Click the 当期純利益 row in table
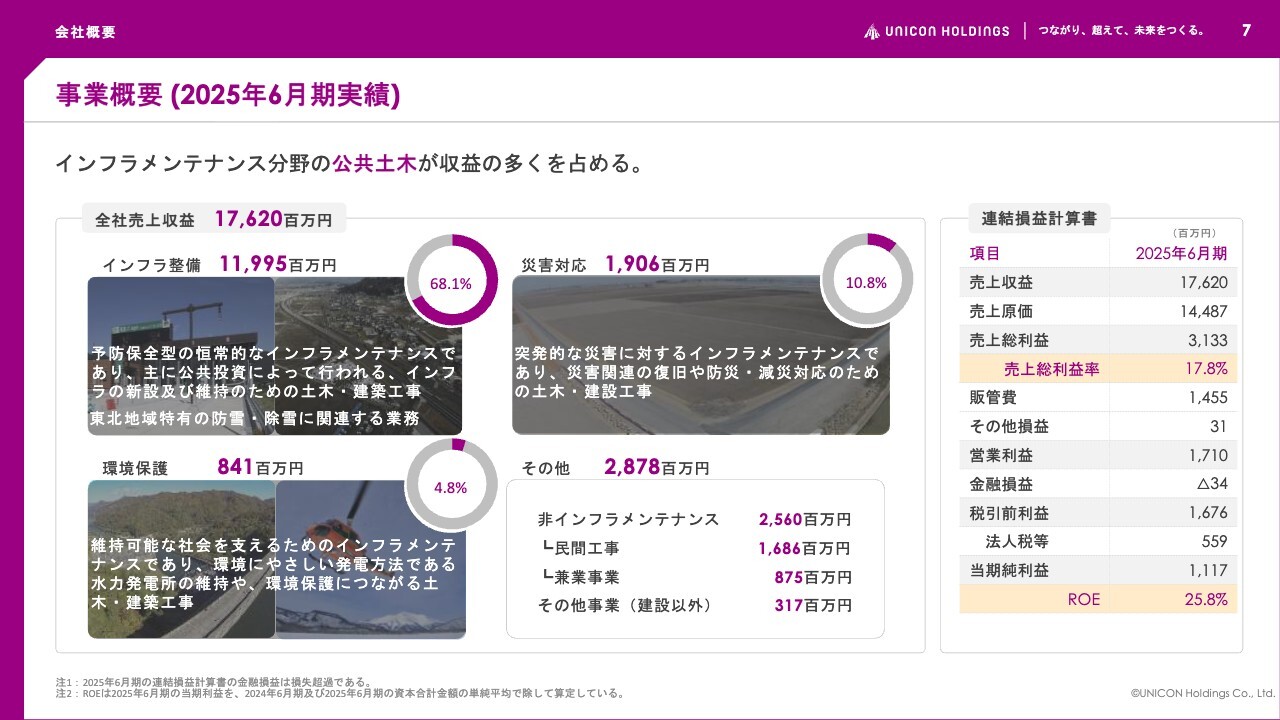The height and width of the screenshot is (720, 1280). [x=1098, y=571]
